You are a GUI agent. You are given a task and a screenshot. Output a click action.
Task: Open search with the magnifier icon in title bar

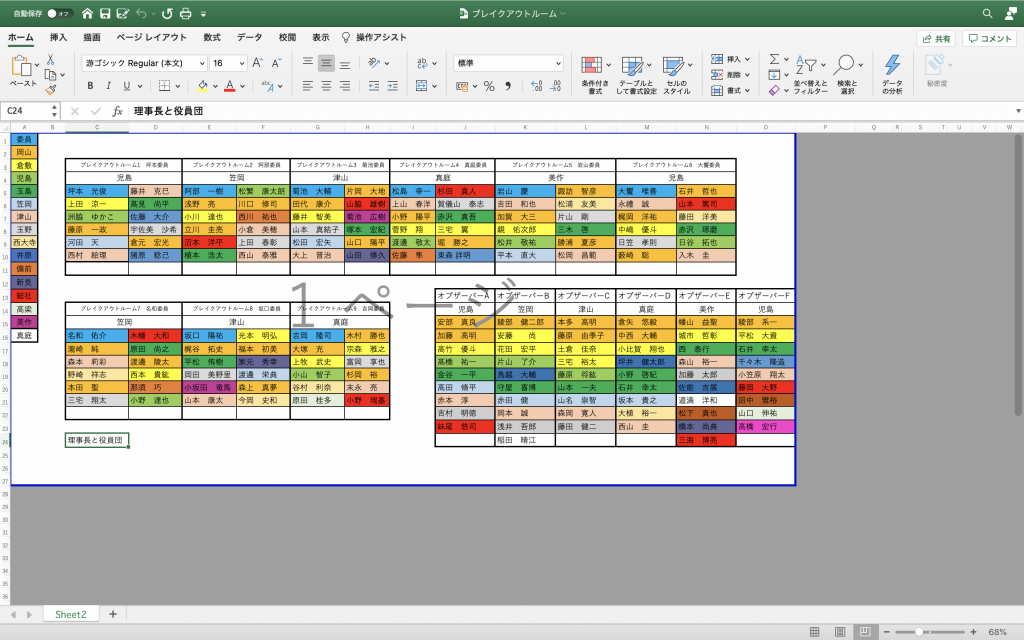[x=987, y=13]
